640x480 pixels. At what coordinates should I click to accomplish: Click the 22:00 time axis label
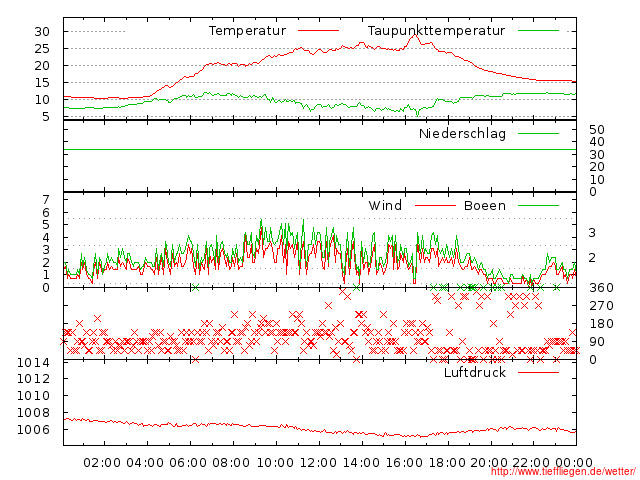coord(531,463)
